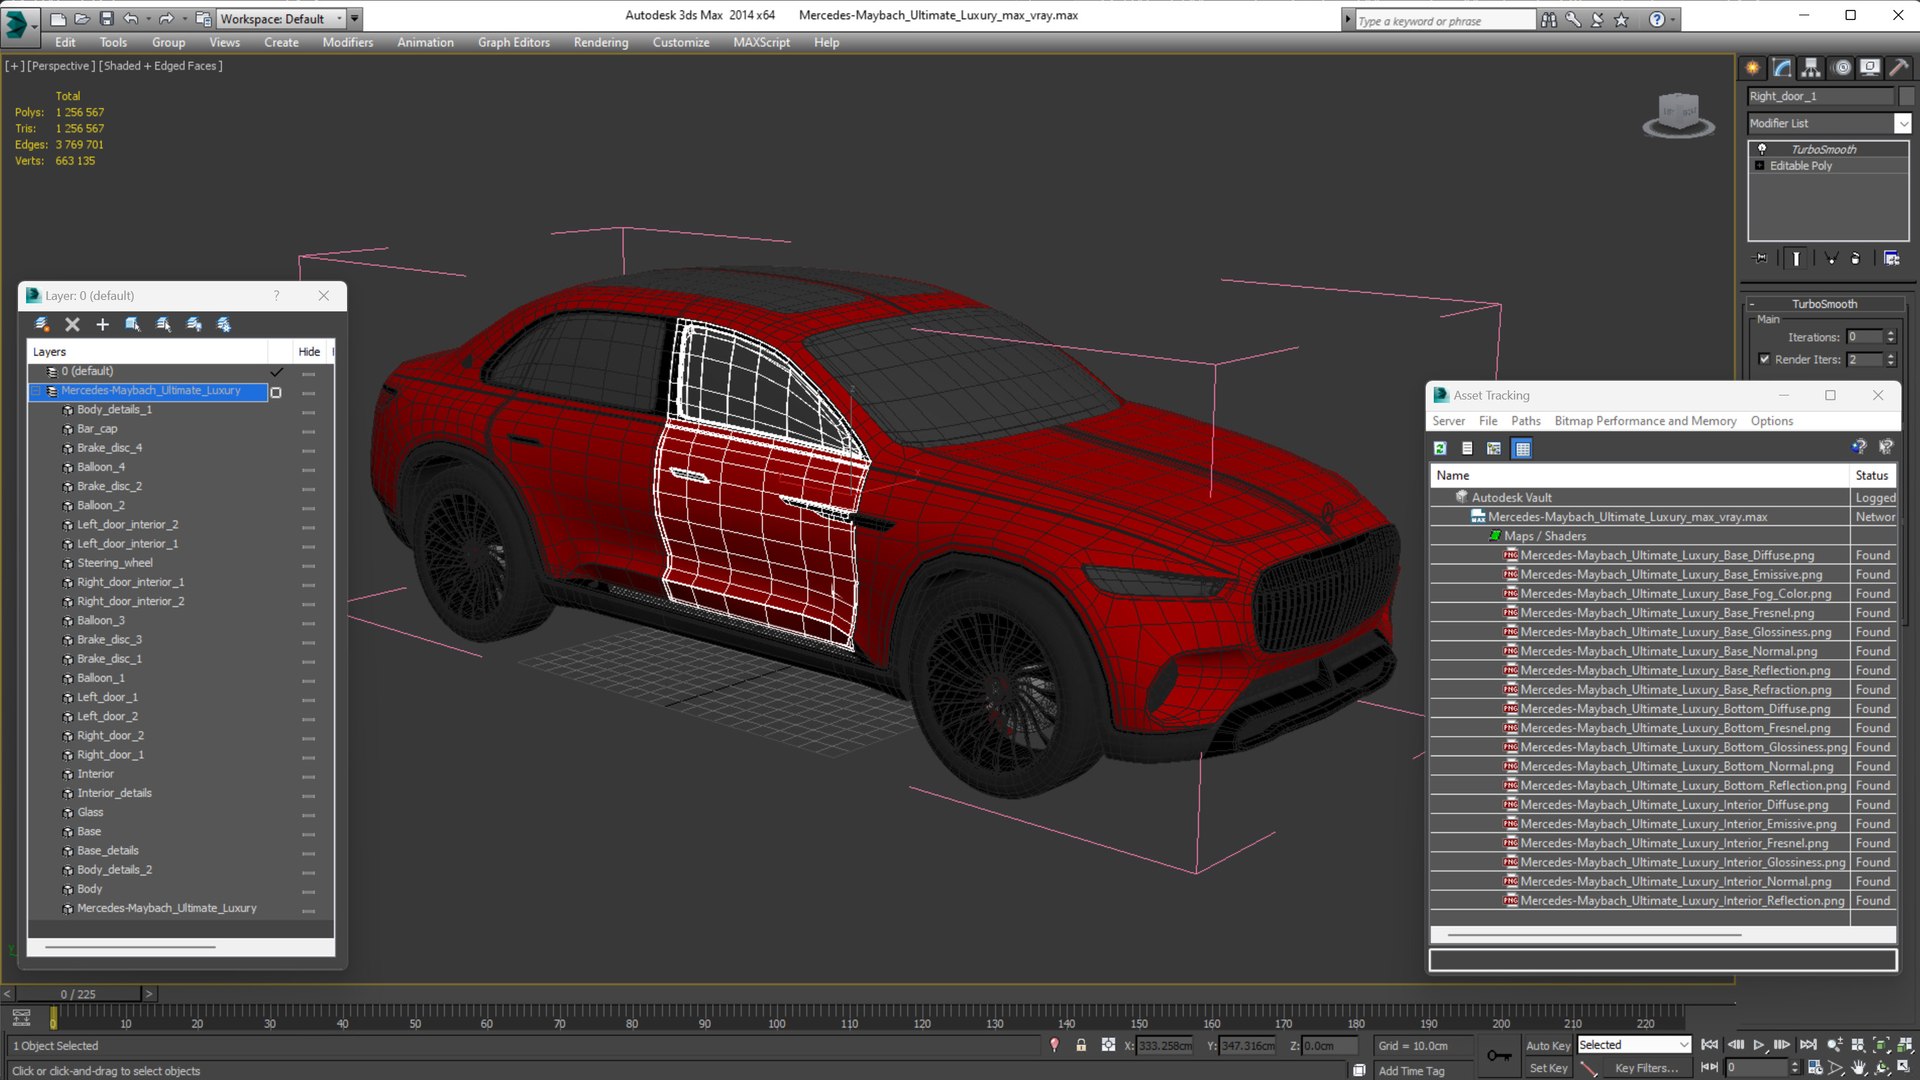The width and height of the screenshot is (1920, 1080).
Task: Toggle TurboSmooth lightbulb visibility in stack
Action: point(1762,149)
